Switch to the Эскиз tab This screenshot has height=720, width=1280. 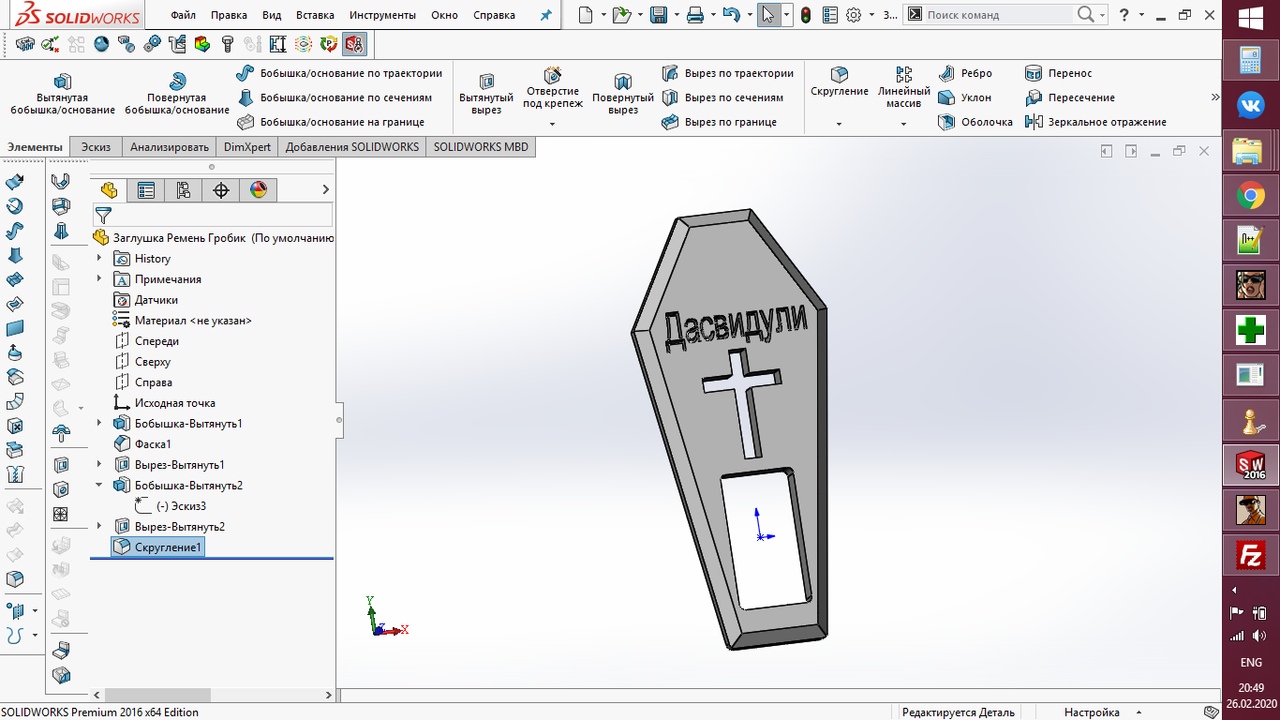[96, 147]
